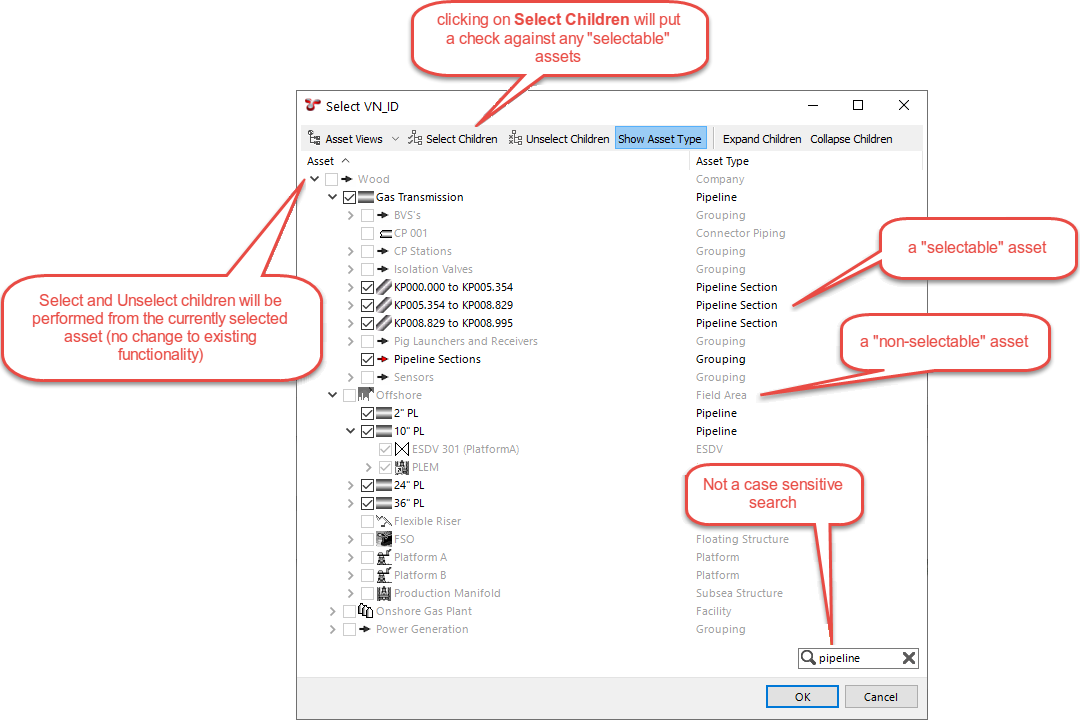The height and width of the screenshot is (720, 1080).
Task: Click the Asset Views tree icon
Action: click(315, 139)
